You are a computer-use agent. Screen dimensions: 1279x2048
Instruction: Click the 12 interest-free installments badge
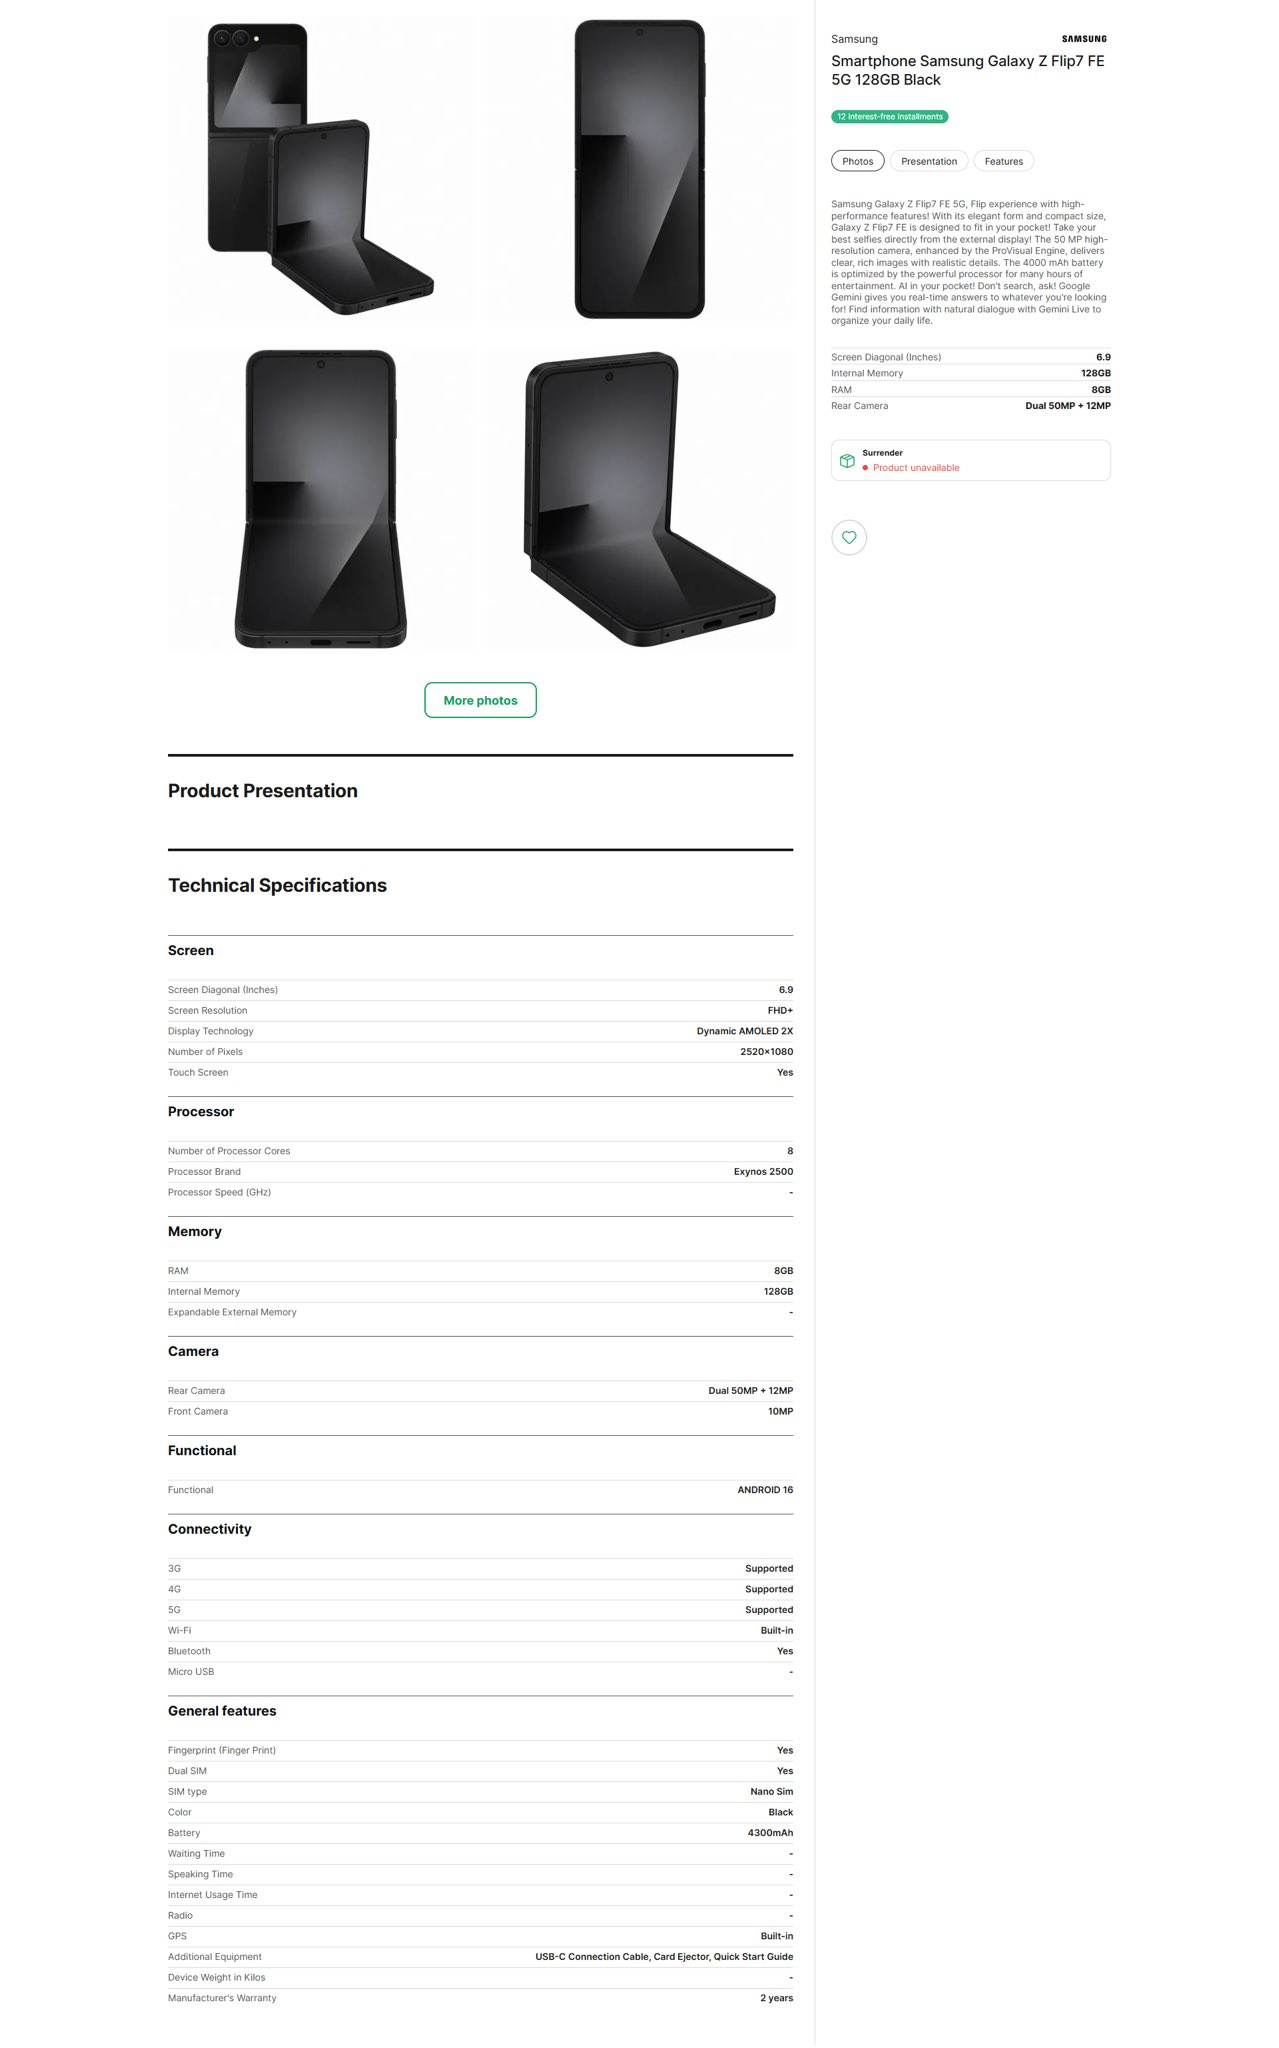[x=890, y=117]
